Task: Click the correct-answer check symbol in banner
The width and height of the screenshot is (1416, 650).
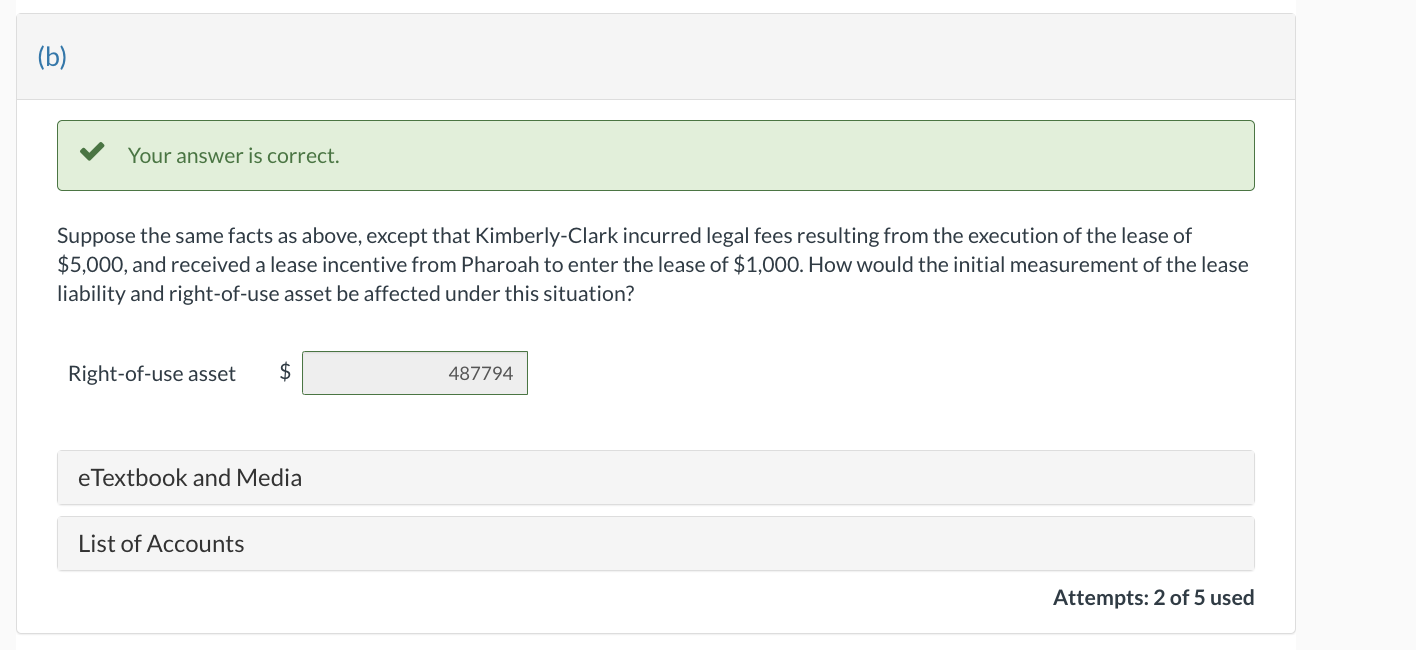Action: (92, 152)
